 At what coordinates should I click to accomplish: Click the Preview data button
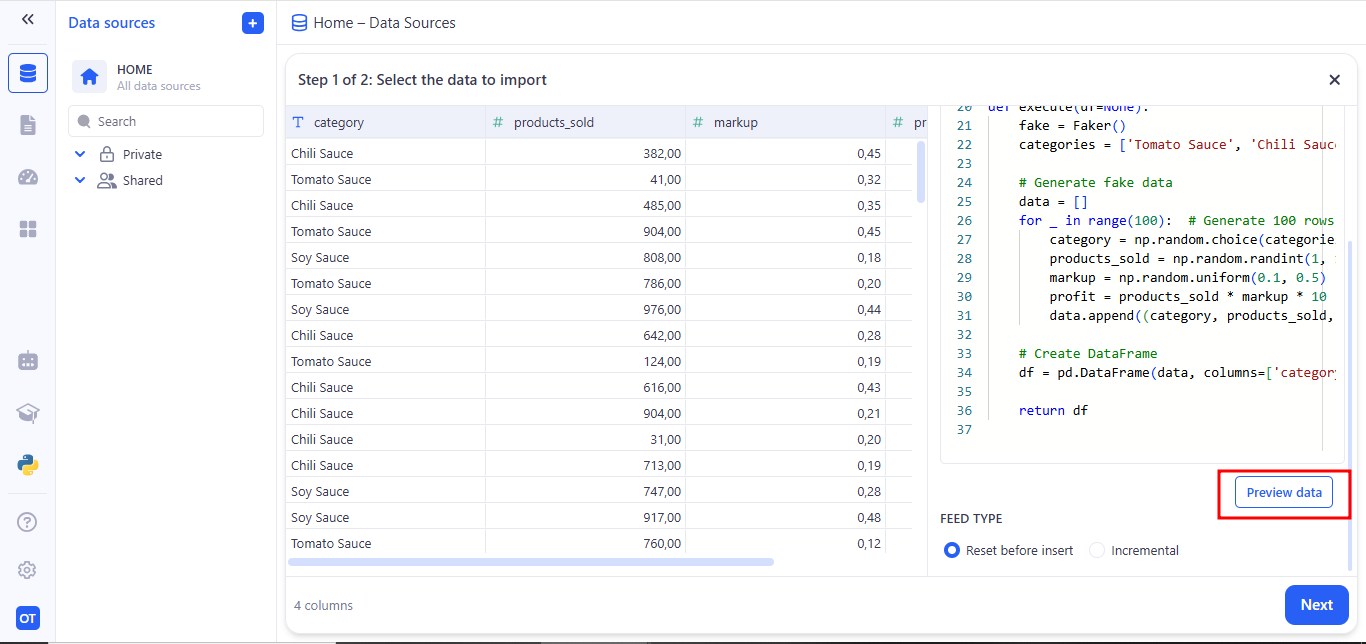[x=1283, y=492]
